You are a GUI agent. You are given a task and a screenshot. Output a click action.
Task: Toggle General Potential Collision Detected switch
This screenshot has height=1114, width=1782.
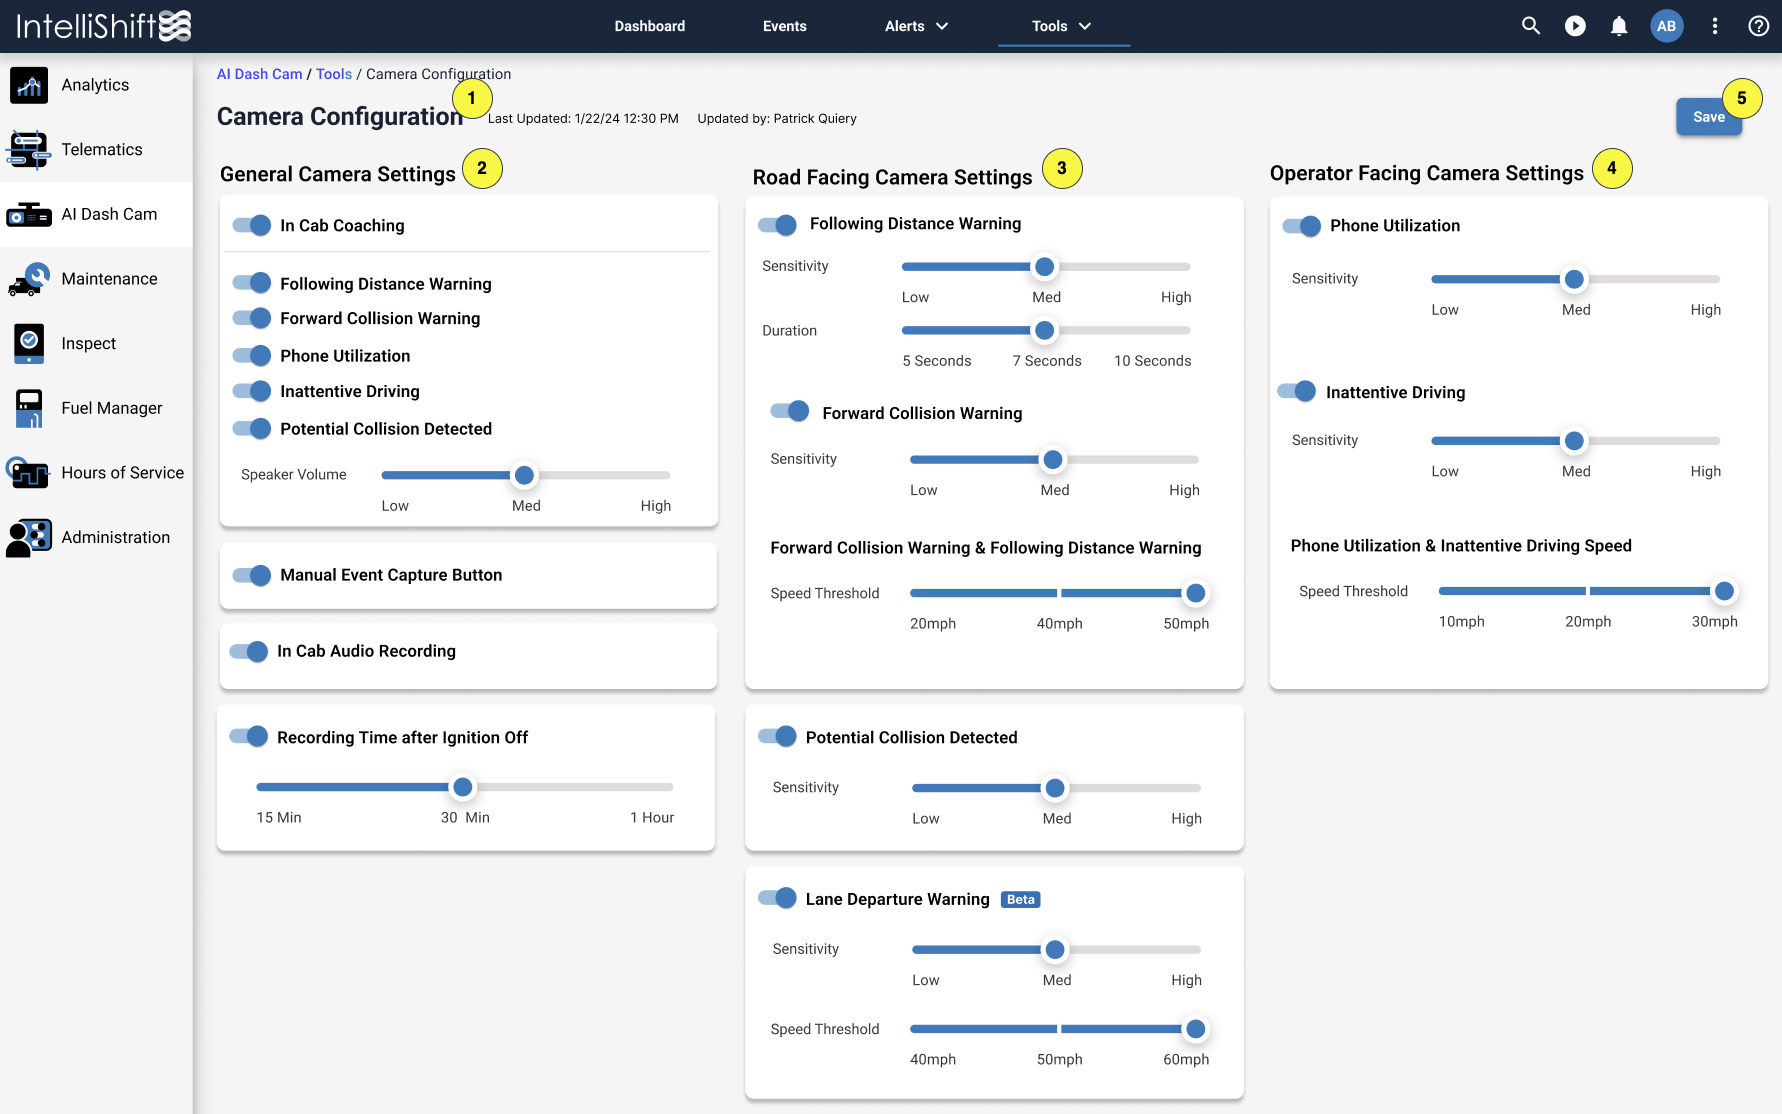[x=252, y=428]
